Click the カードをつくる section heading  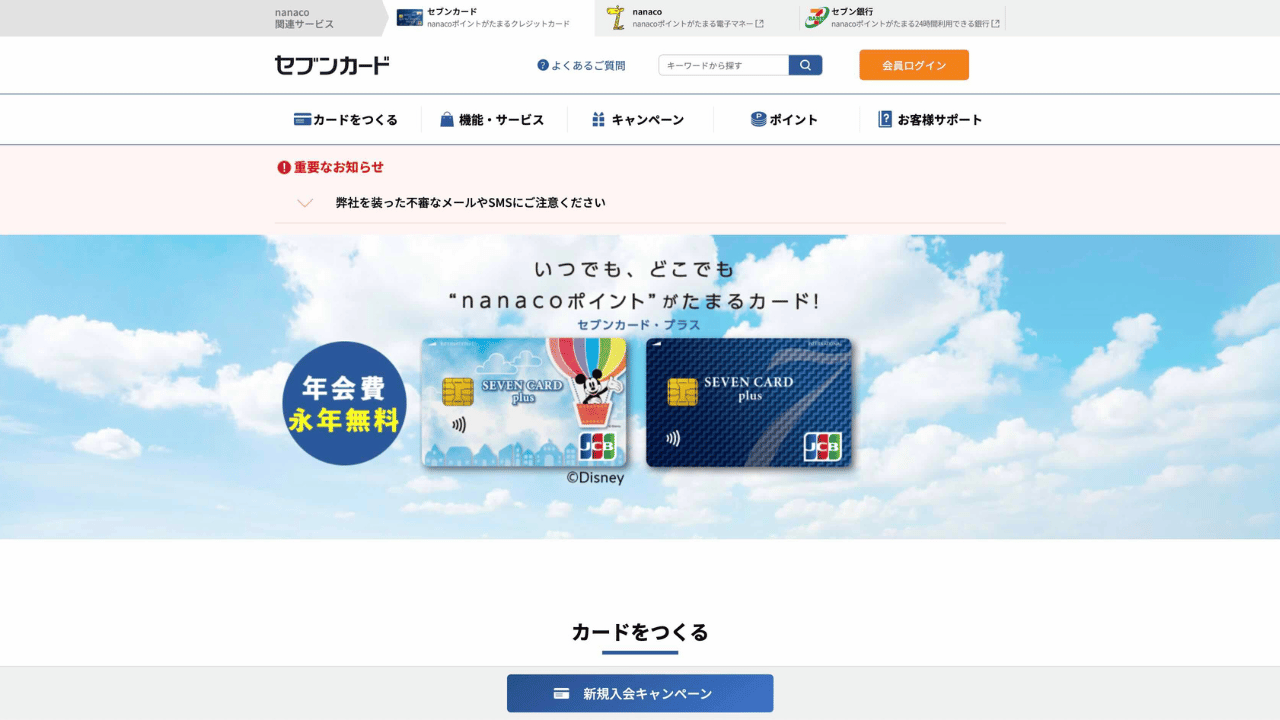pyautogui.click(x=640, y=632)
